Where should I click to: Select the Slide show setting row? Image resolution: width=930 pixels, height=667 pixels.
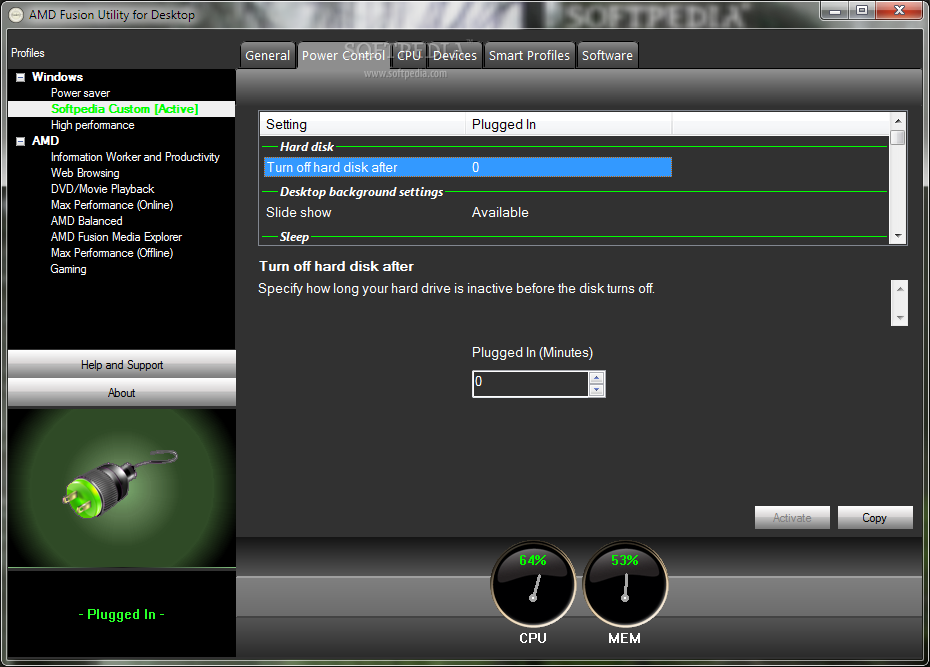467,212
